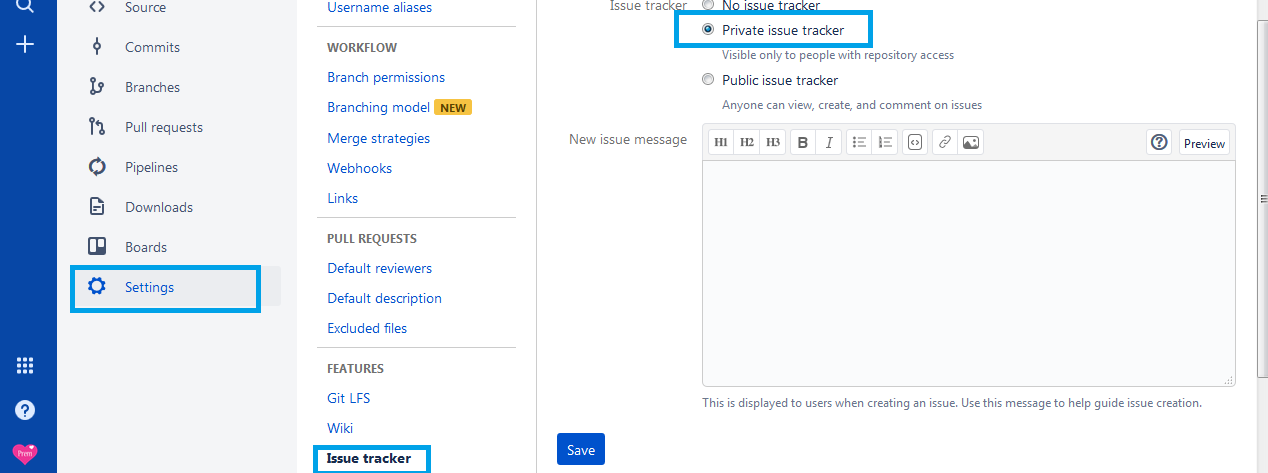Select No issue tracker radio option
This screenshot has width=1268, height=473.
click(x=708, y=6)
